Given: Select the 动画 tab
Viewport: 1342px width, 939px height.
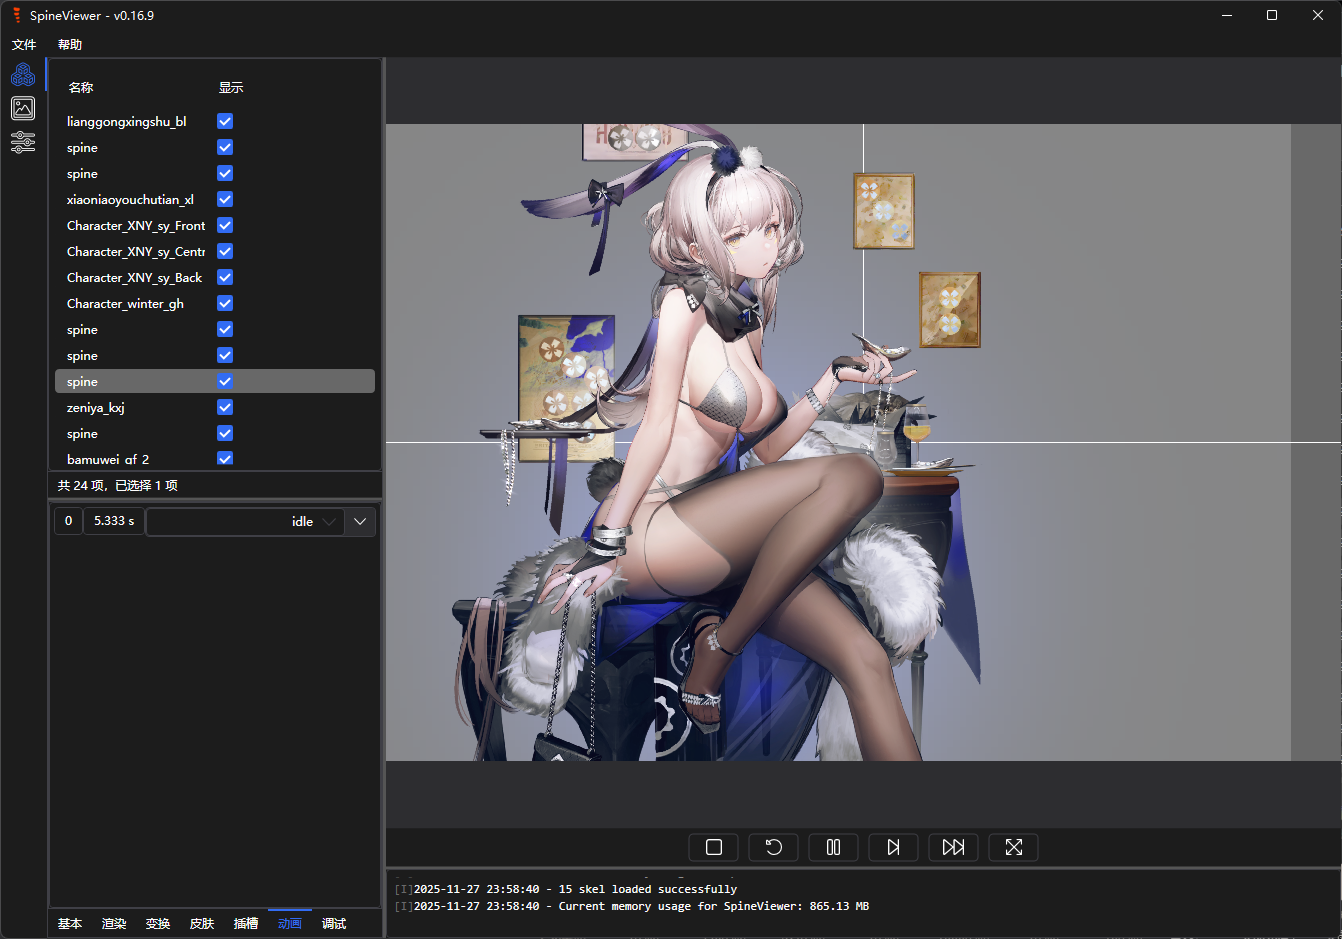Looking at the screenshot, I should [x=290, y=923].
